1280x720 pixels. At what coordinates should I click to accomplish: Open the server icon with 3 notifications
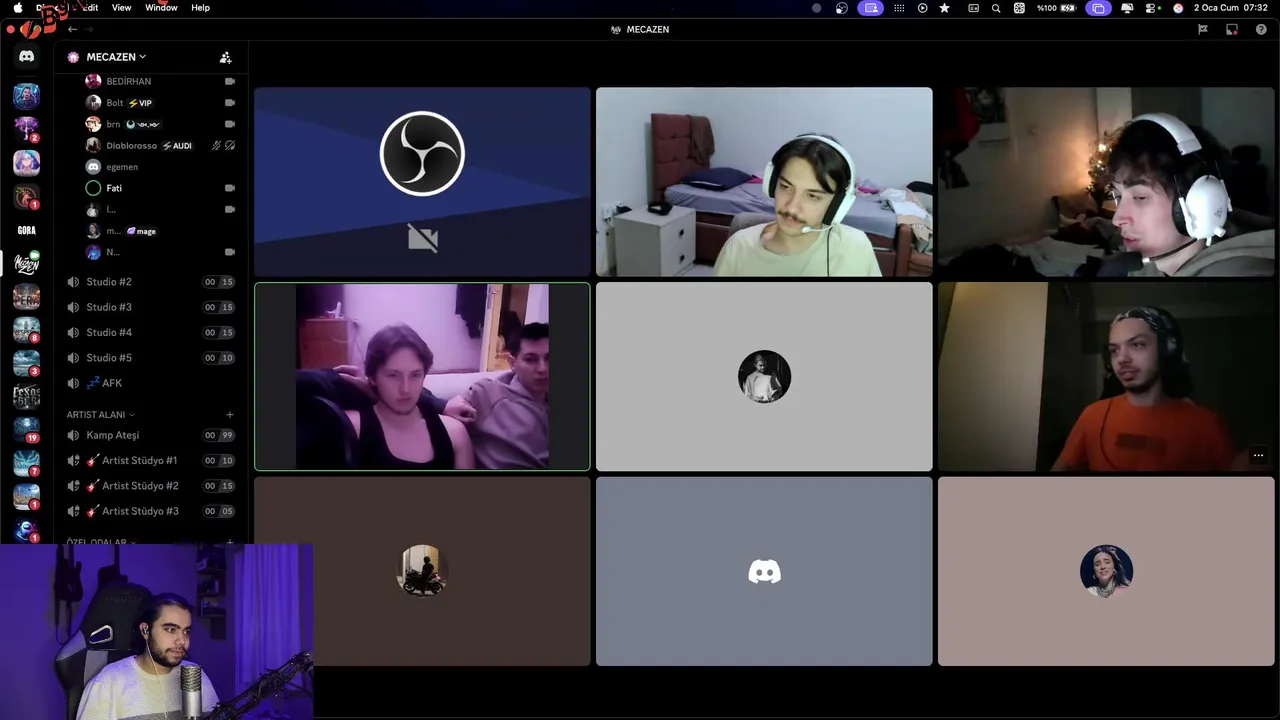pyautogui.click(x=27, y=363)
